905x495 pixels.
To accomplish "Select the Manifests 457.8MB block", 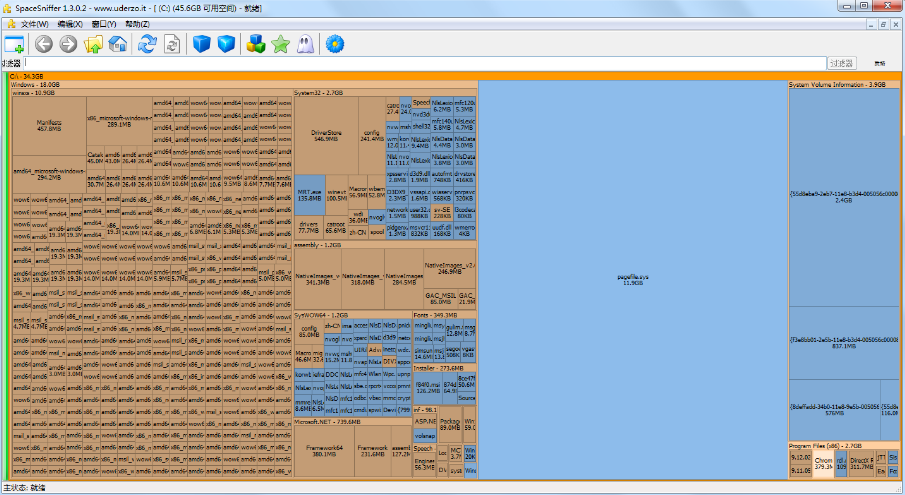I will 49,126.
